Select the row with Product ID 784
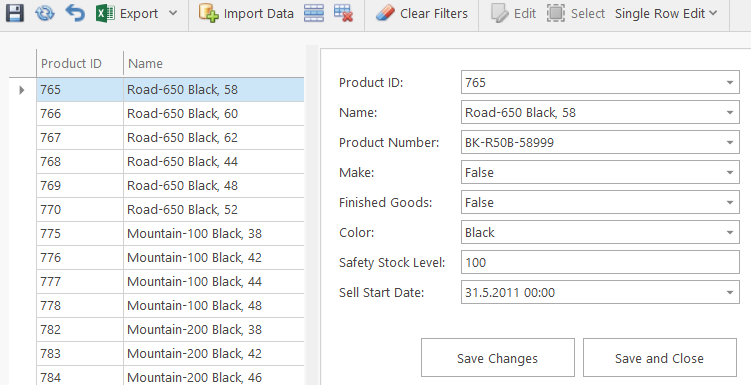Image resolution: width=751 pixels, height=385 pixels. click(171, 376)
